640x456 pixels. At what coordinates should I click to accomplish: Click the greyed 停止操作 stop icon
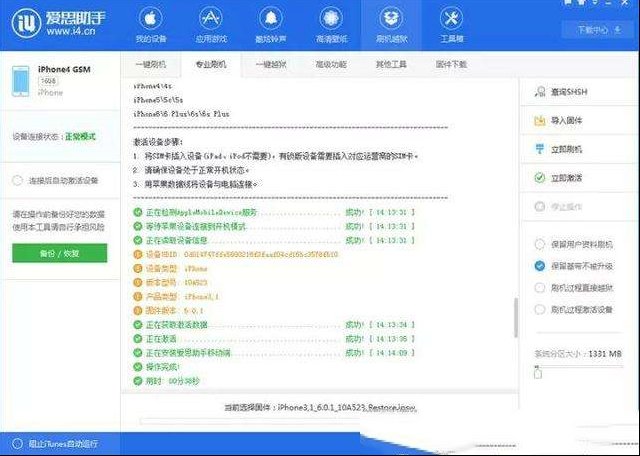pos(540,207)
